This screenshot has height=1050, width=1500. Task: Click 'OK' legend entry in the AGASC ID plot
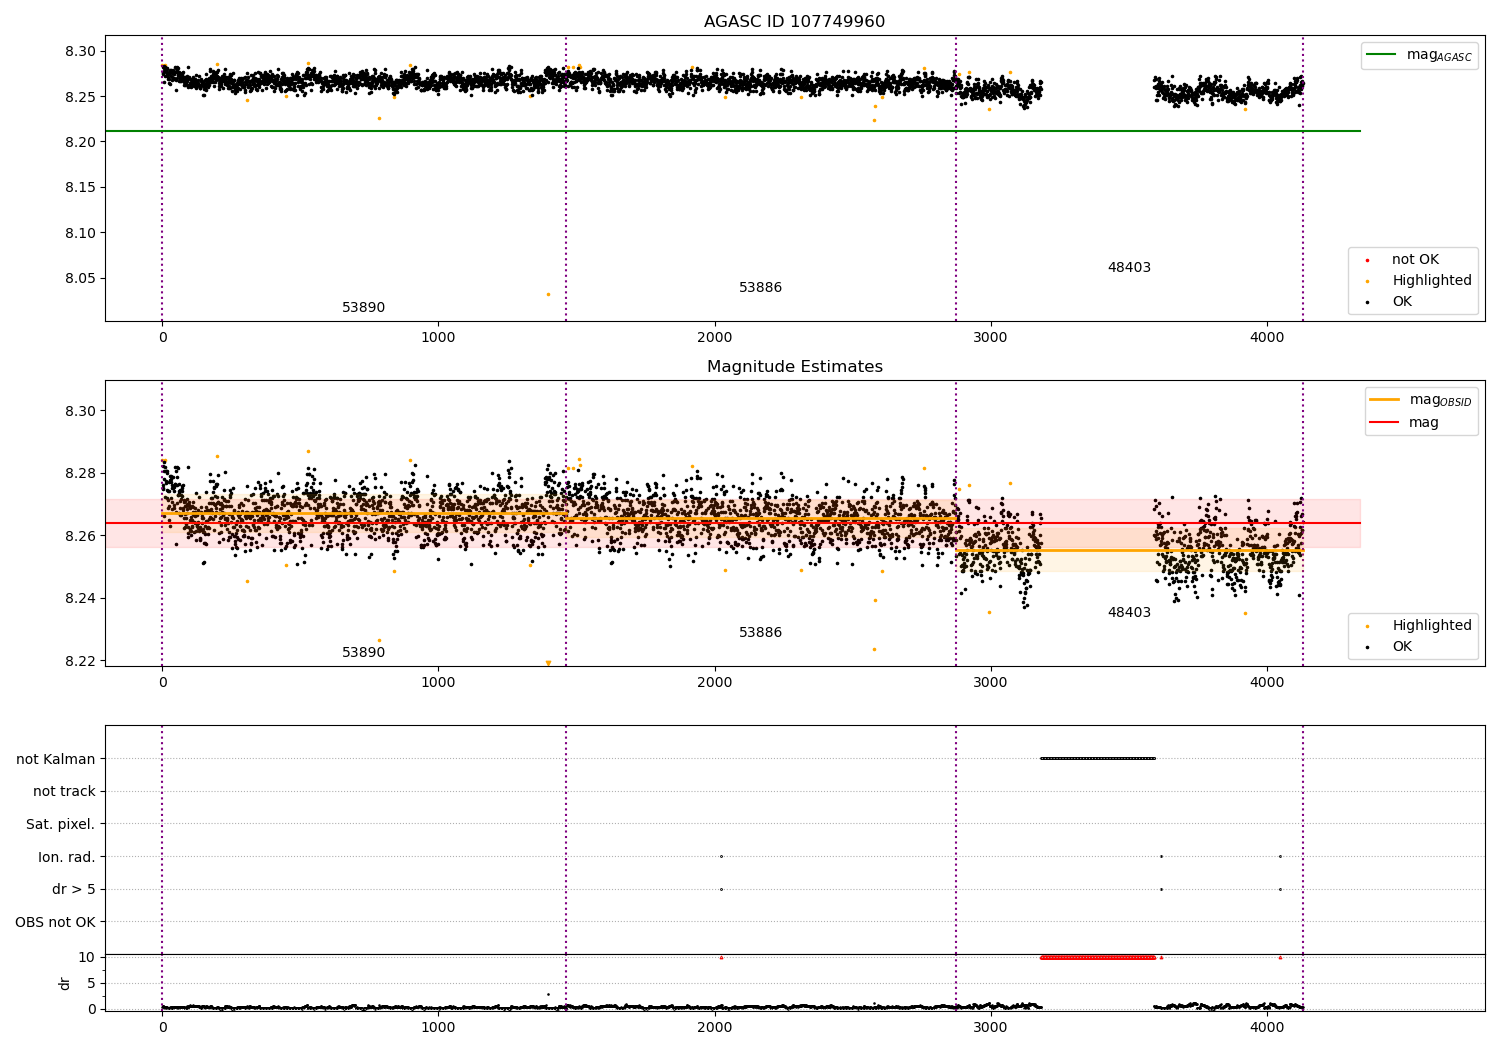coord(1402,301)
